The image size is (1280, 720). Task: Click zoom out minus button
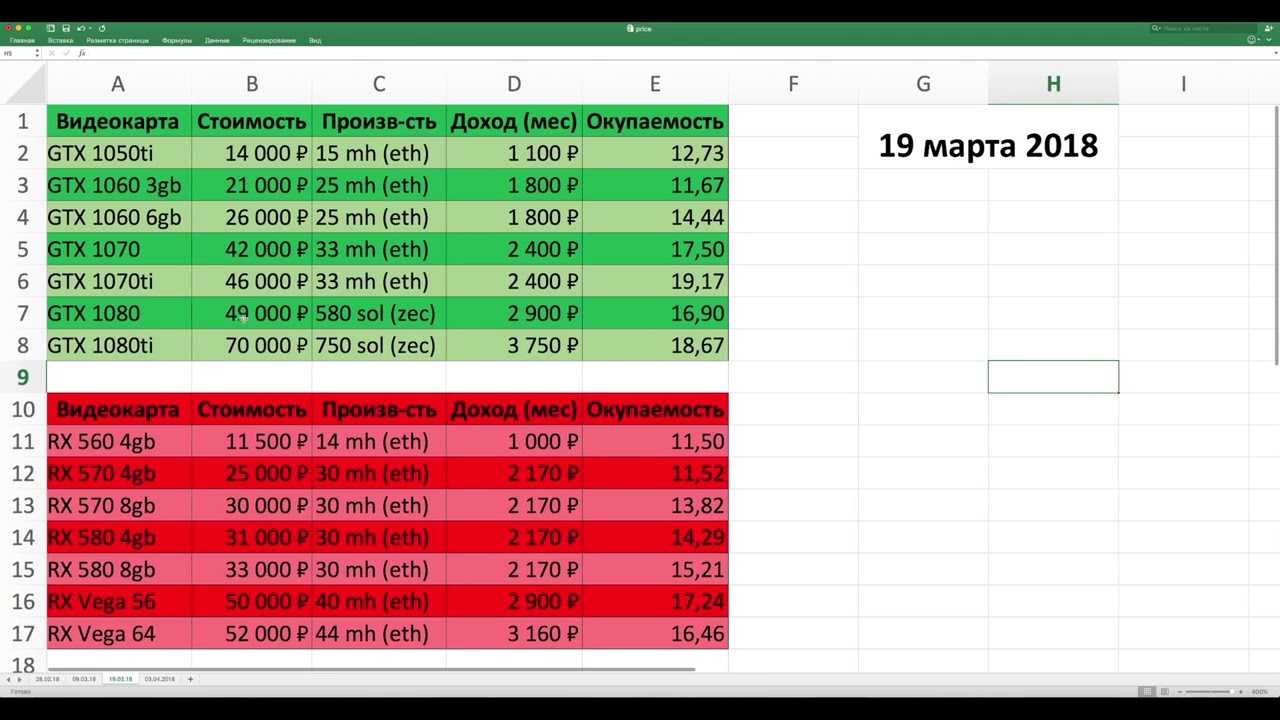(x=1180, y=692)
